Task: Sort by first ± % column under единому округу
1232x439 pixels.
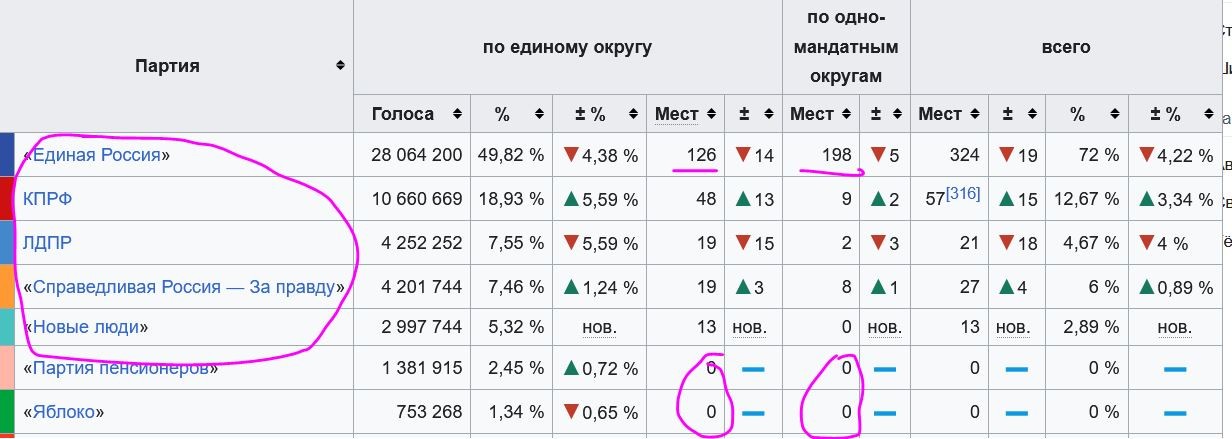Action: tap(632, 114)
